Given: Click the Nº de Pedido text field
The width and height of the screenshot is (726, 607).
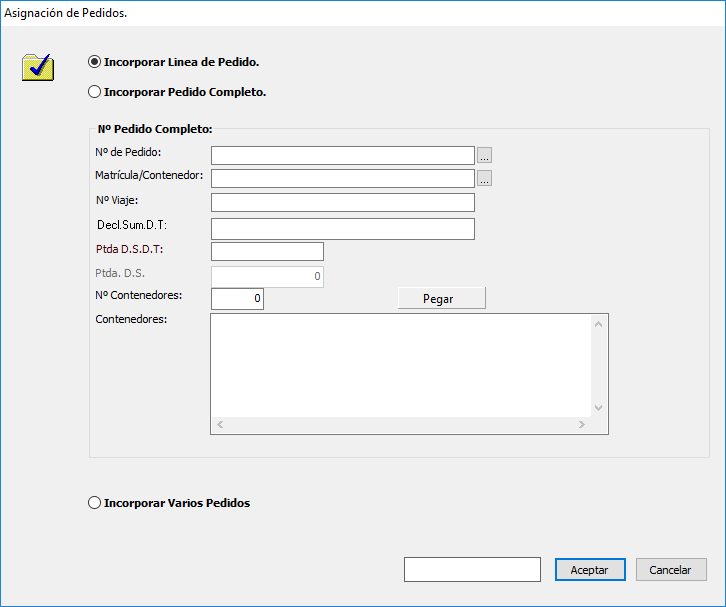Looking at the screenshot, I should [342, 155].
